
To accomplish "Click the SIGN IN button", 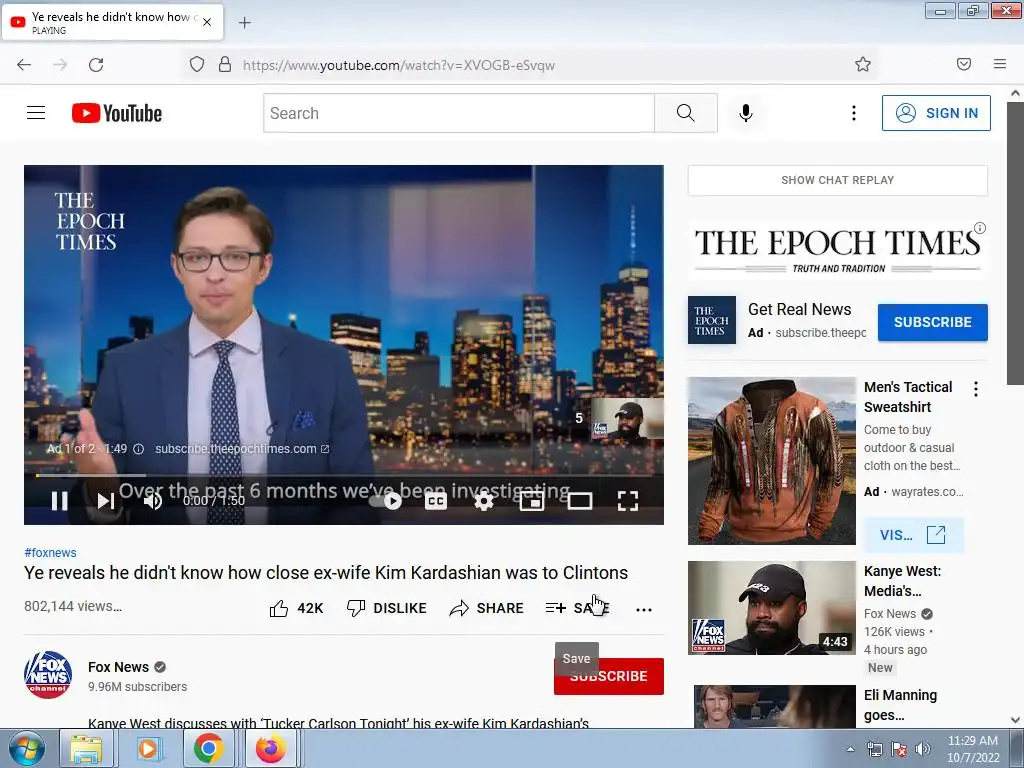I will tap(936, 113).
